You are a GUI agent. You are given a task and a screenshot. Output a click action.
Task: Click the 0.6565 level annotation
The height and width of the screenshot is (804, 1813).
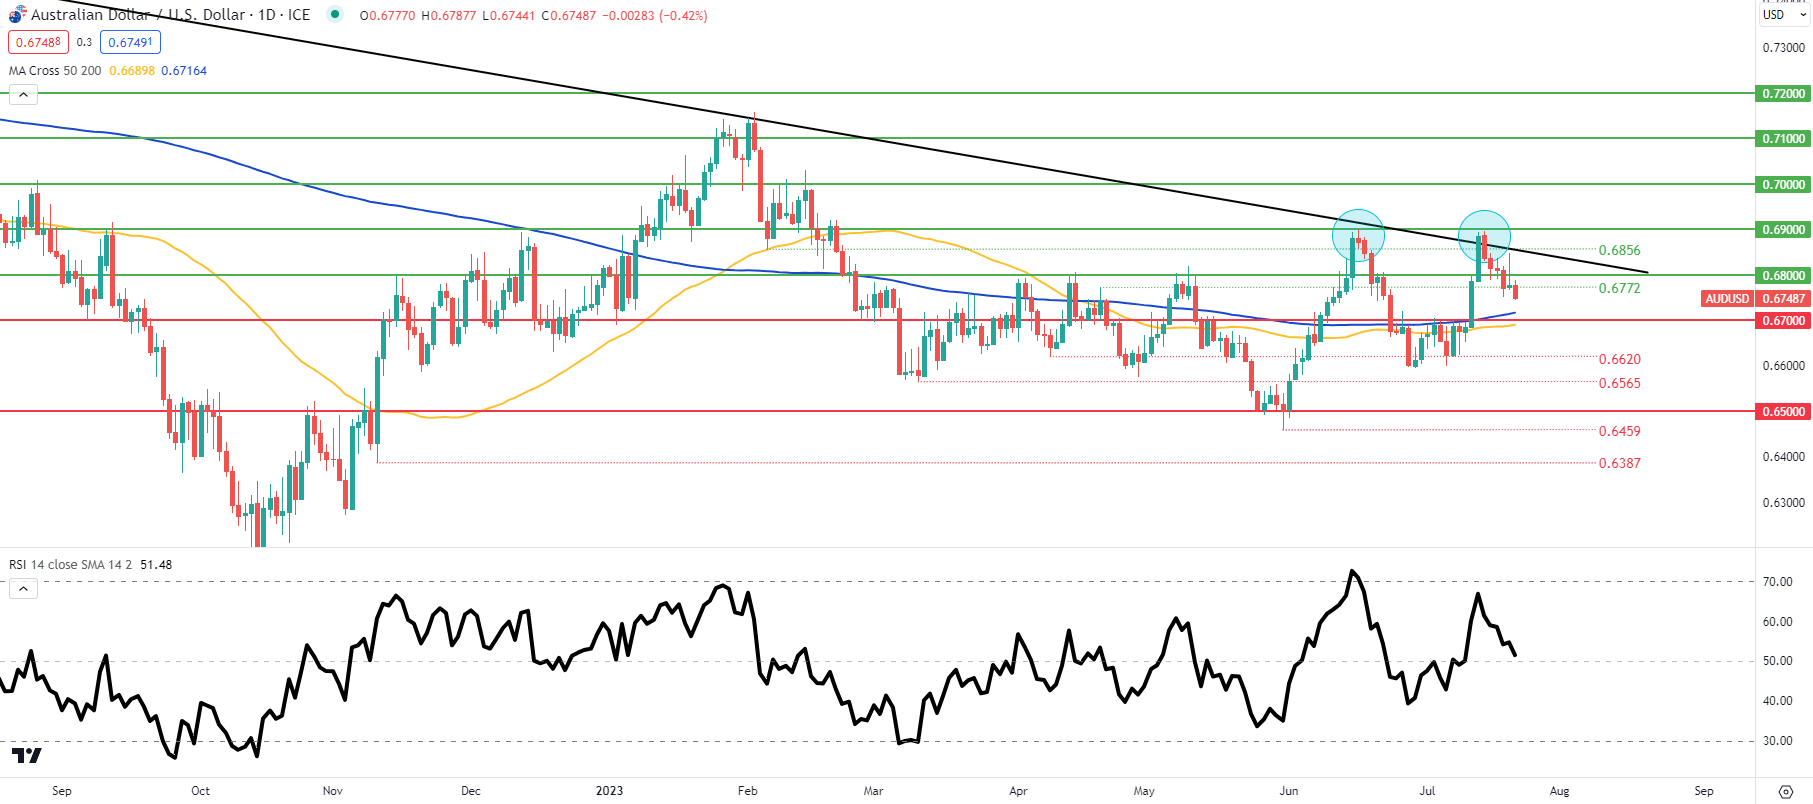point(1619,383)
